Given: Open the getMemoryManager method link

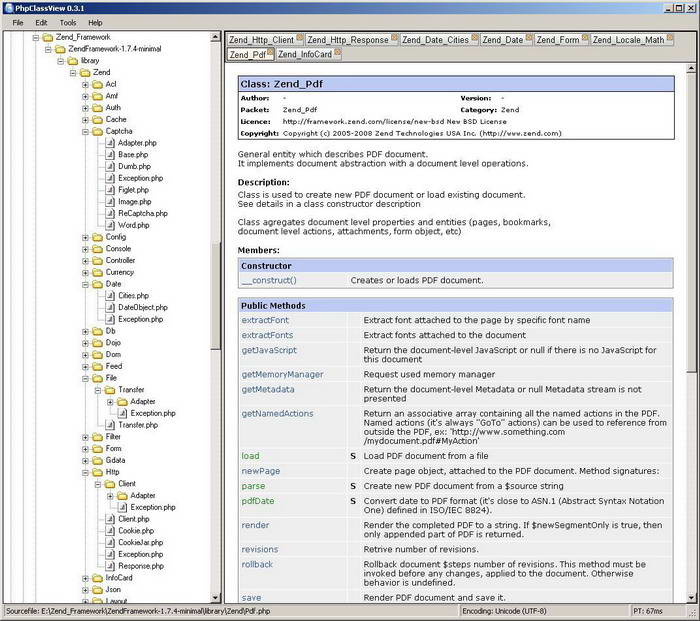Looking at the screenshot, I should pos(282,374).
